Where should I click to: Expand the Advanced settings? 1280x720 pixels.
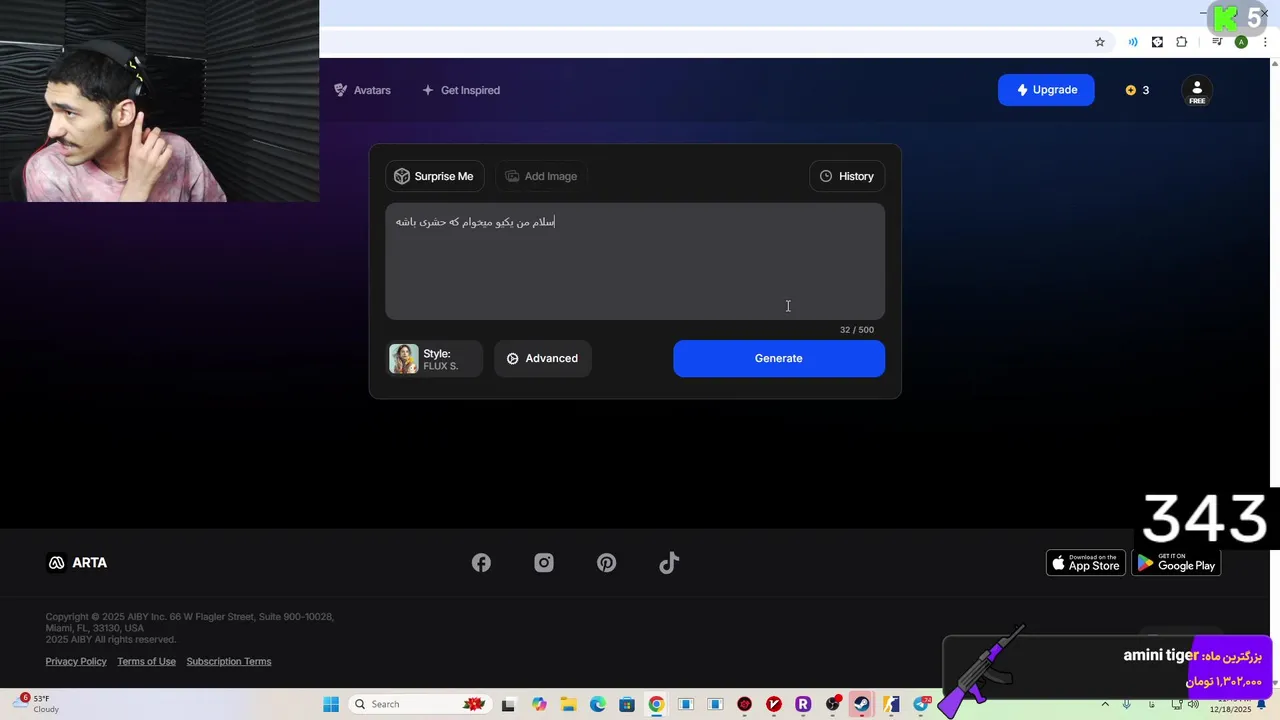542,359
